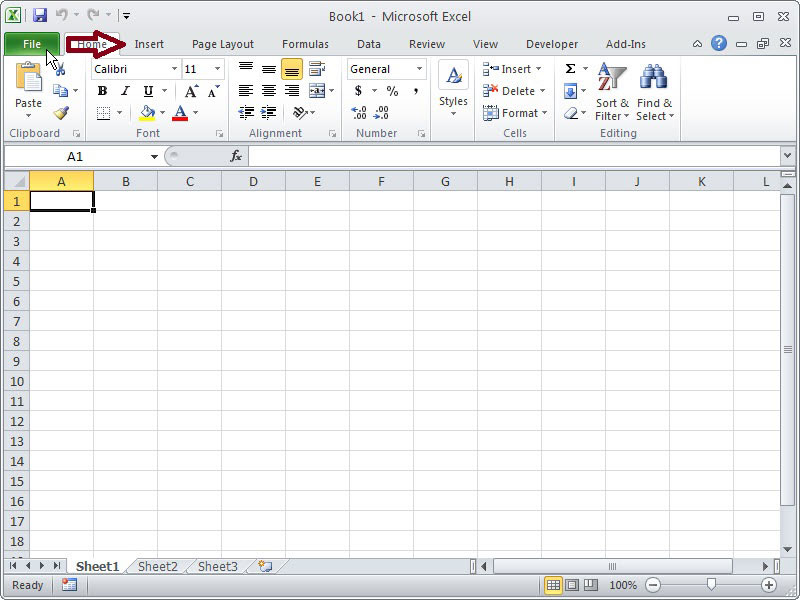Open Excel Help question mark

coord(719,43)
